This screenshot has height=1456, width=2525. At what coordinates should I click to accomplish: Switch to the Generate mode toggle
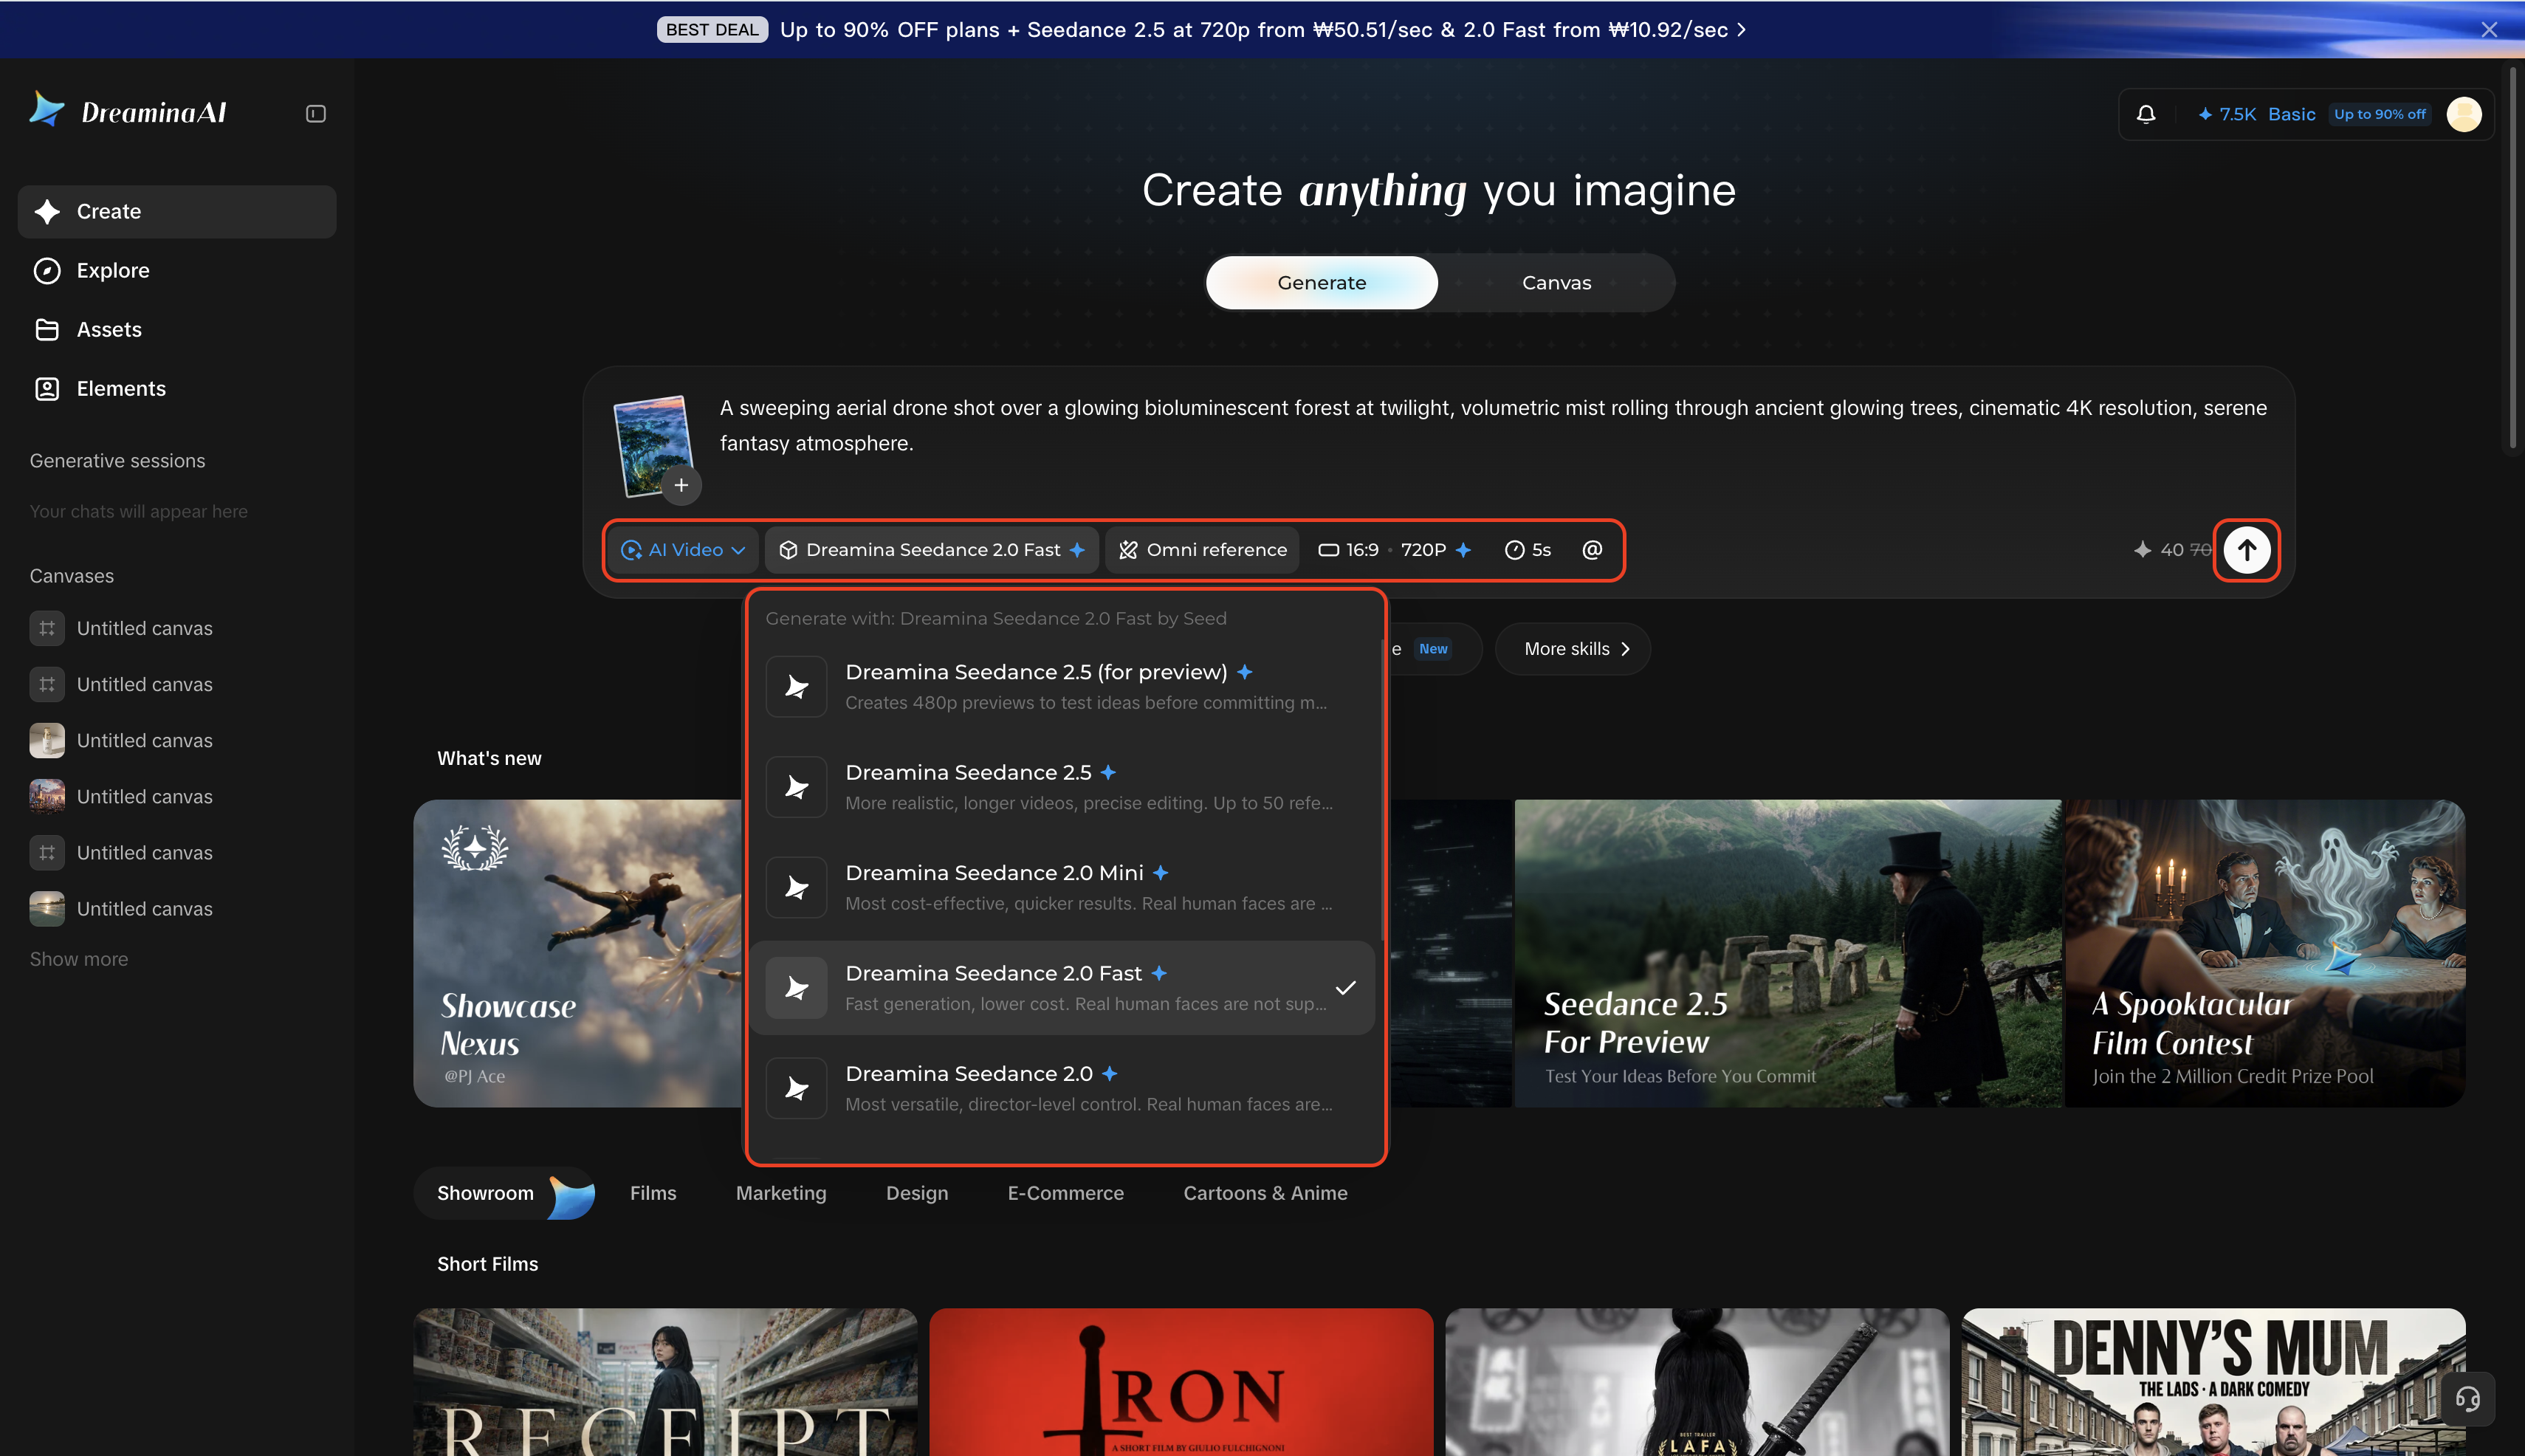tap(1321, 283)
